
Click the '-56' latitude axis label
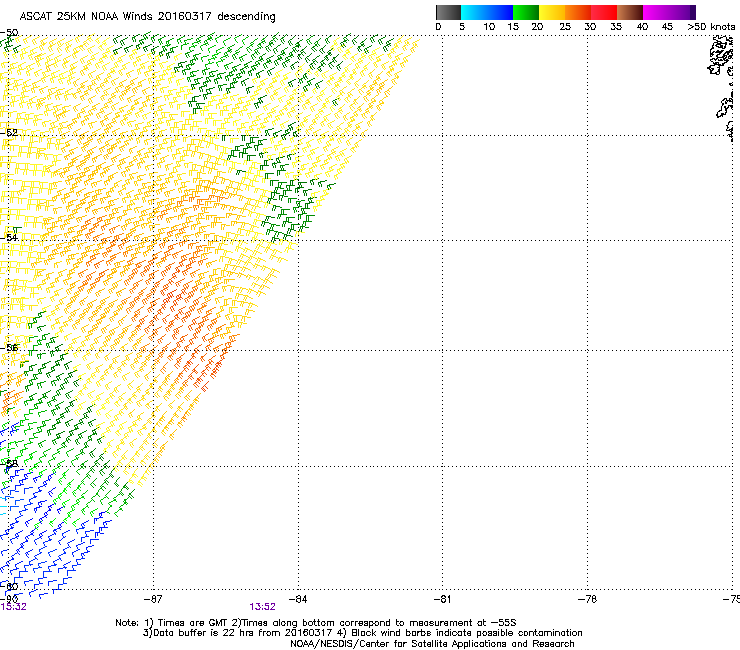point(9,348)
